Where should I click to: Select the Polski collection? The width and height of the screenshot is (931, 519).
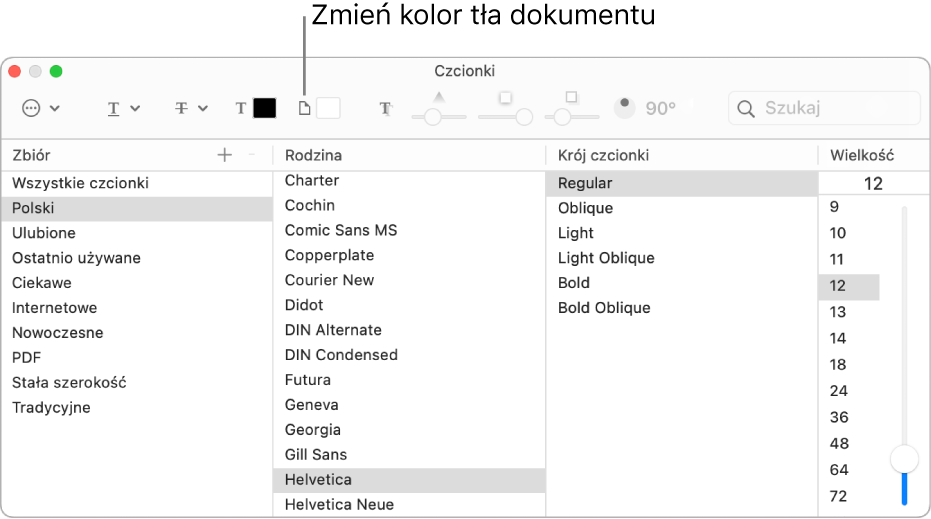click(x=137, y=208)
